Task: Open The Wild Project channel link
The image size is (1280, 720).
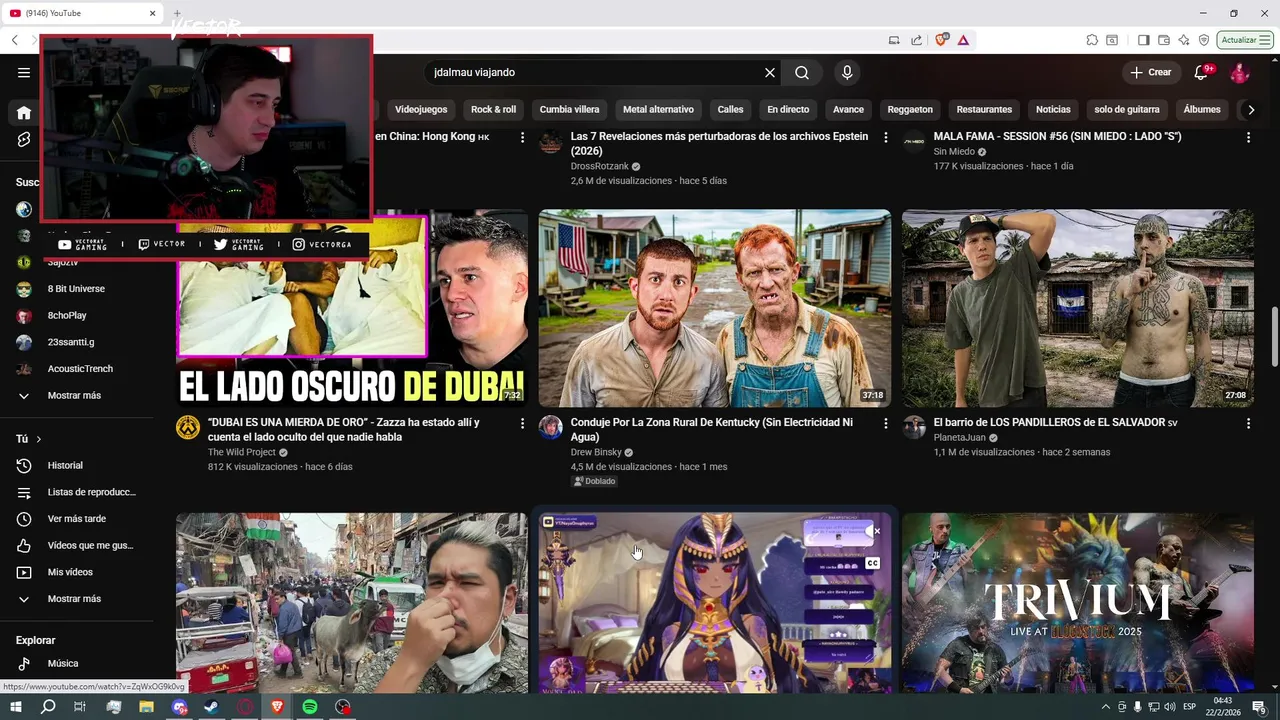Action: 241,452
